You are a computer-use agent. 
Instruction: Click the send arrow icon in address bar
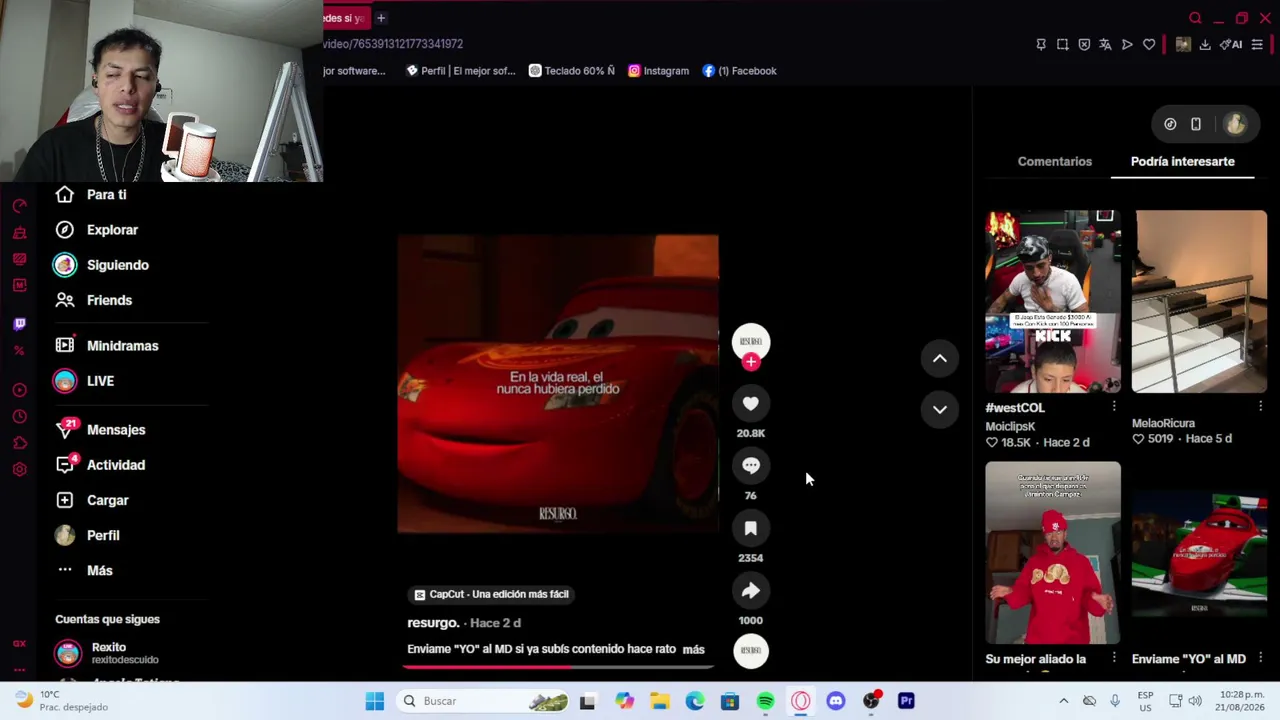click(x=1127, y=44)
